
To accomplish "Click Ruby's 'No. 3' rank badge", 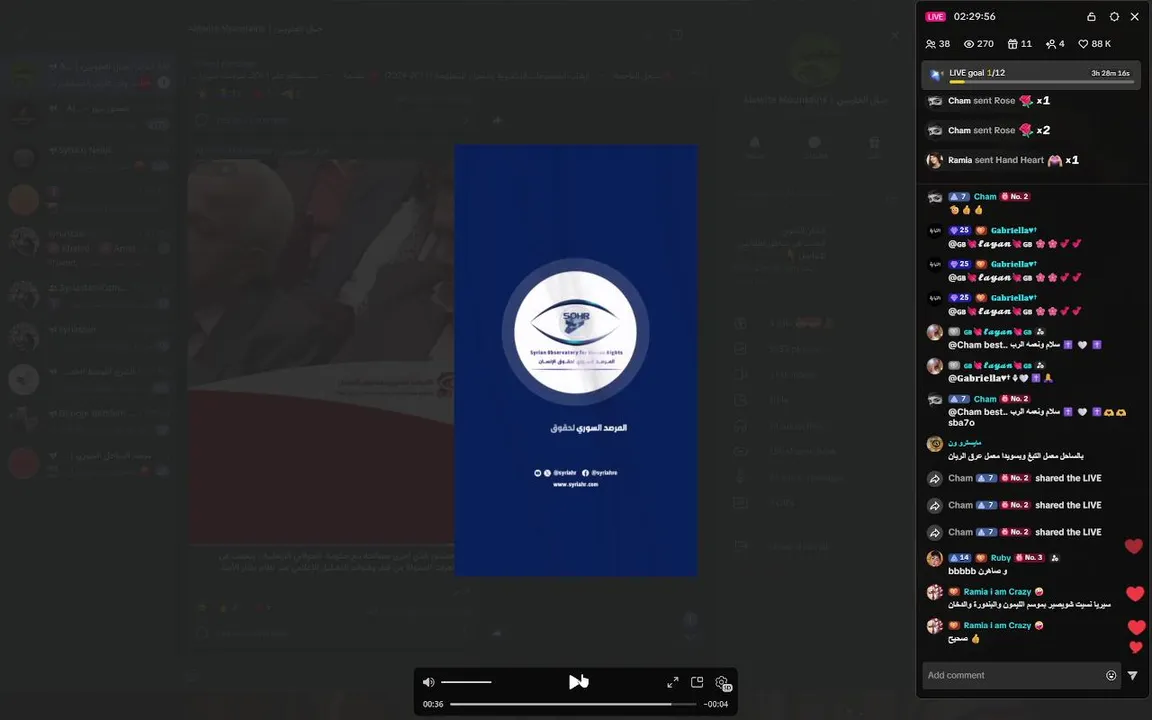I will pyautogui.click(x=1030, y=558).
